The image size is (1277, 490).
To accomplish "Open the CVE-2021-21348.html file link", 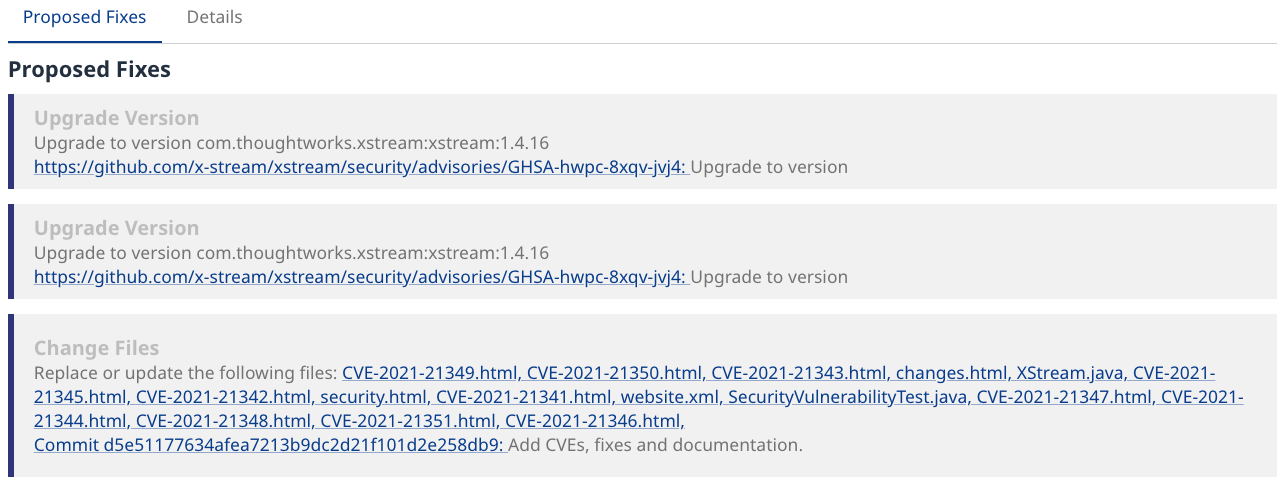I will [x=225, y=421].
